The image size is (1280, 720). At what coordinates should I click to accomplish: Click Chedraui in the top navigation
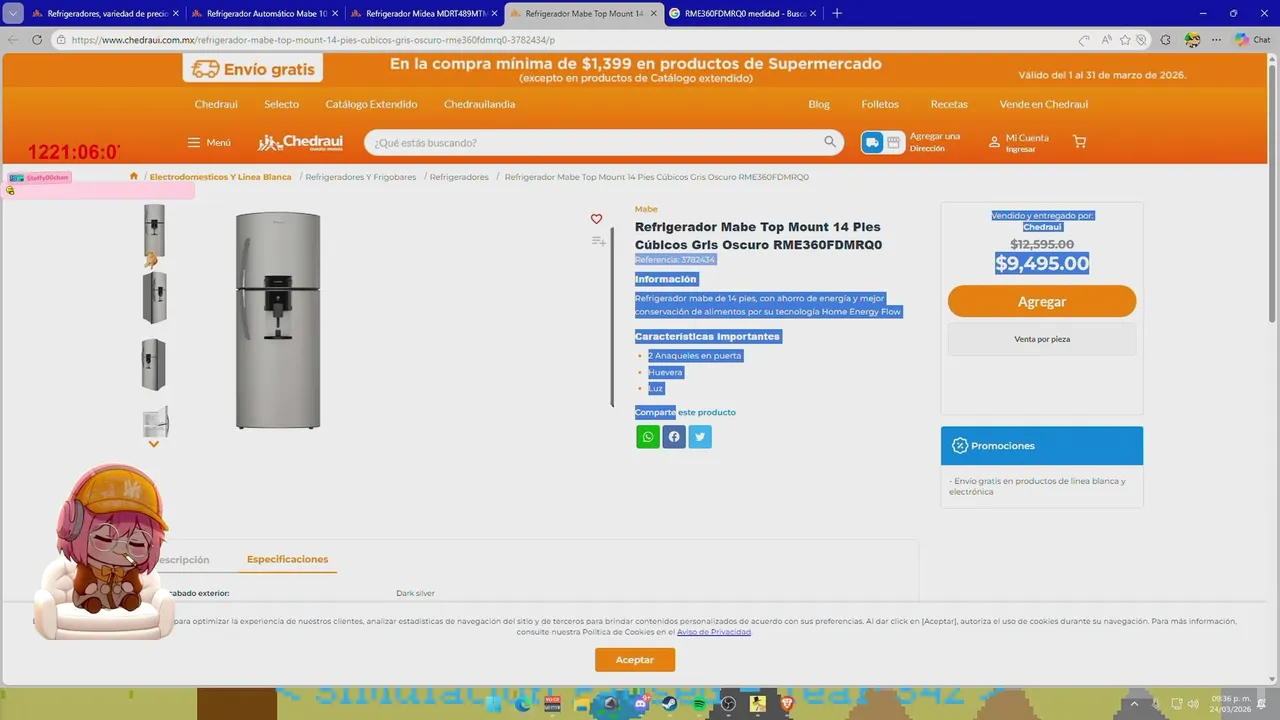tap(216, 104)
